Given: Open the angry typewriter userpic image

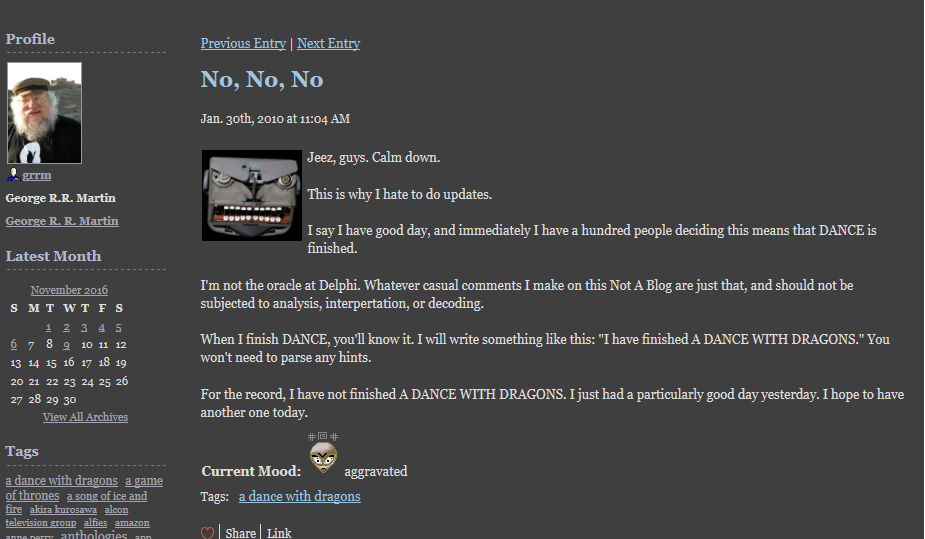Looking at the screenshot, I should pos(252,195).
